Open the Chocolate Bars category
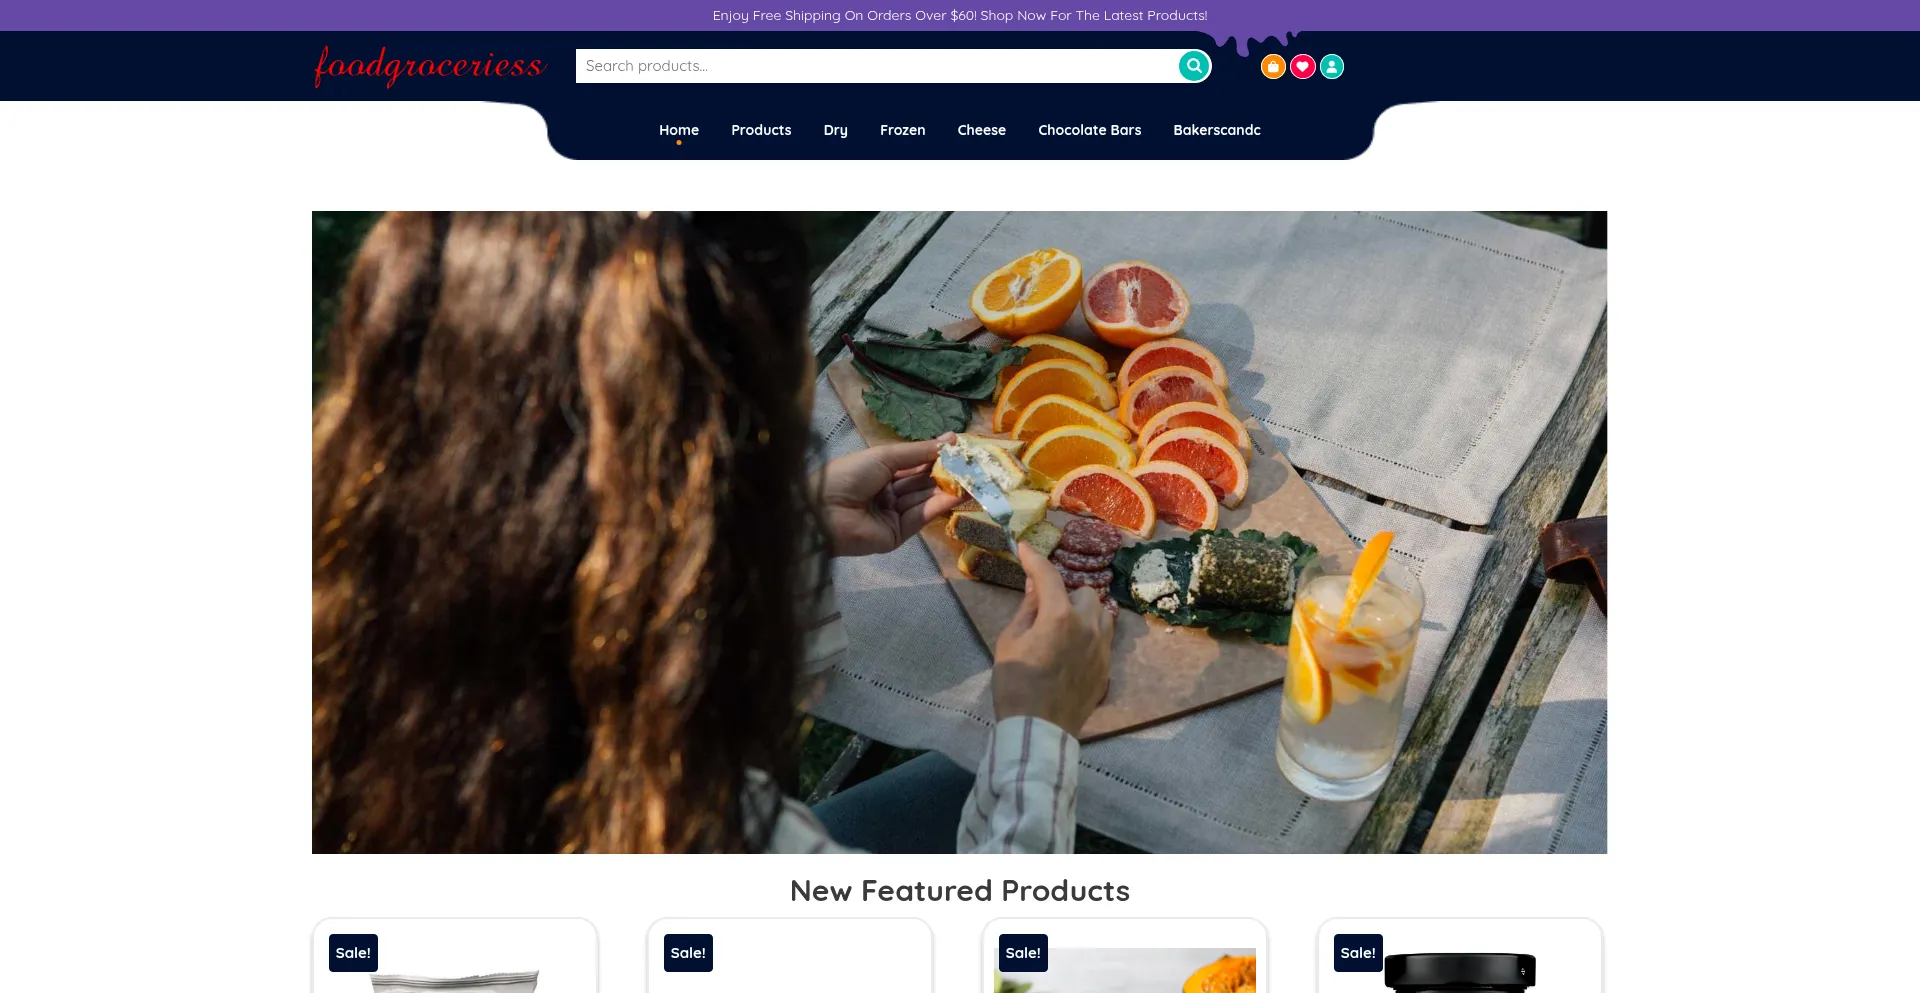The width and height of the screenshot is (1920, 993). [1090, 130]
